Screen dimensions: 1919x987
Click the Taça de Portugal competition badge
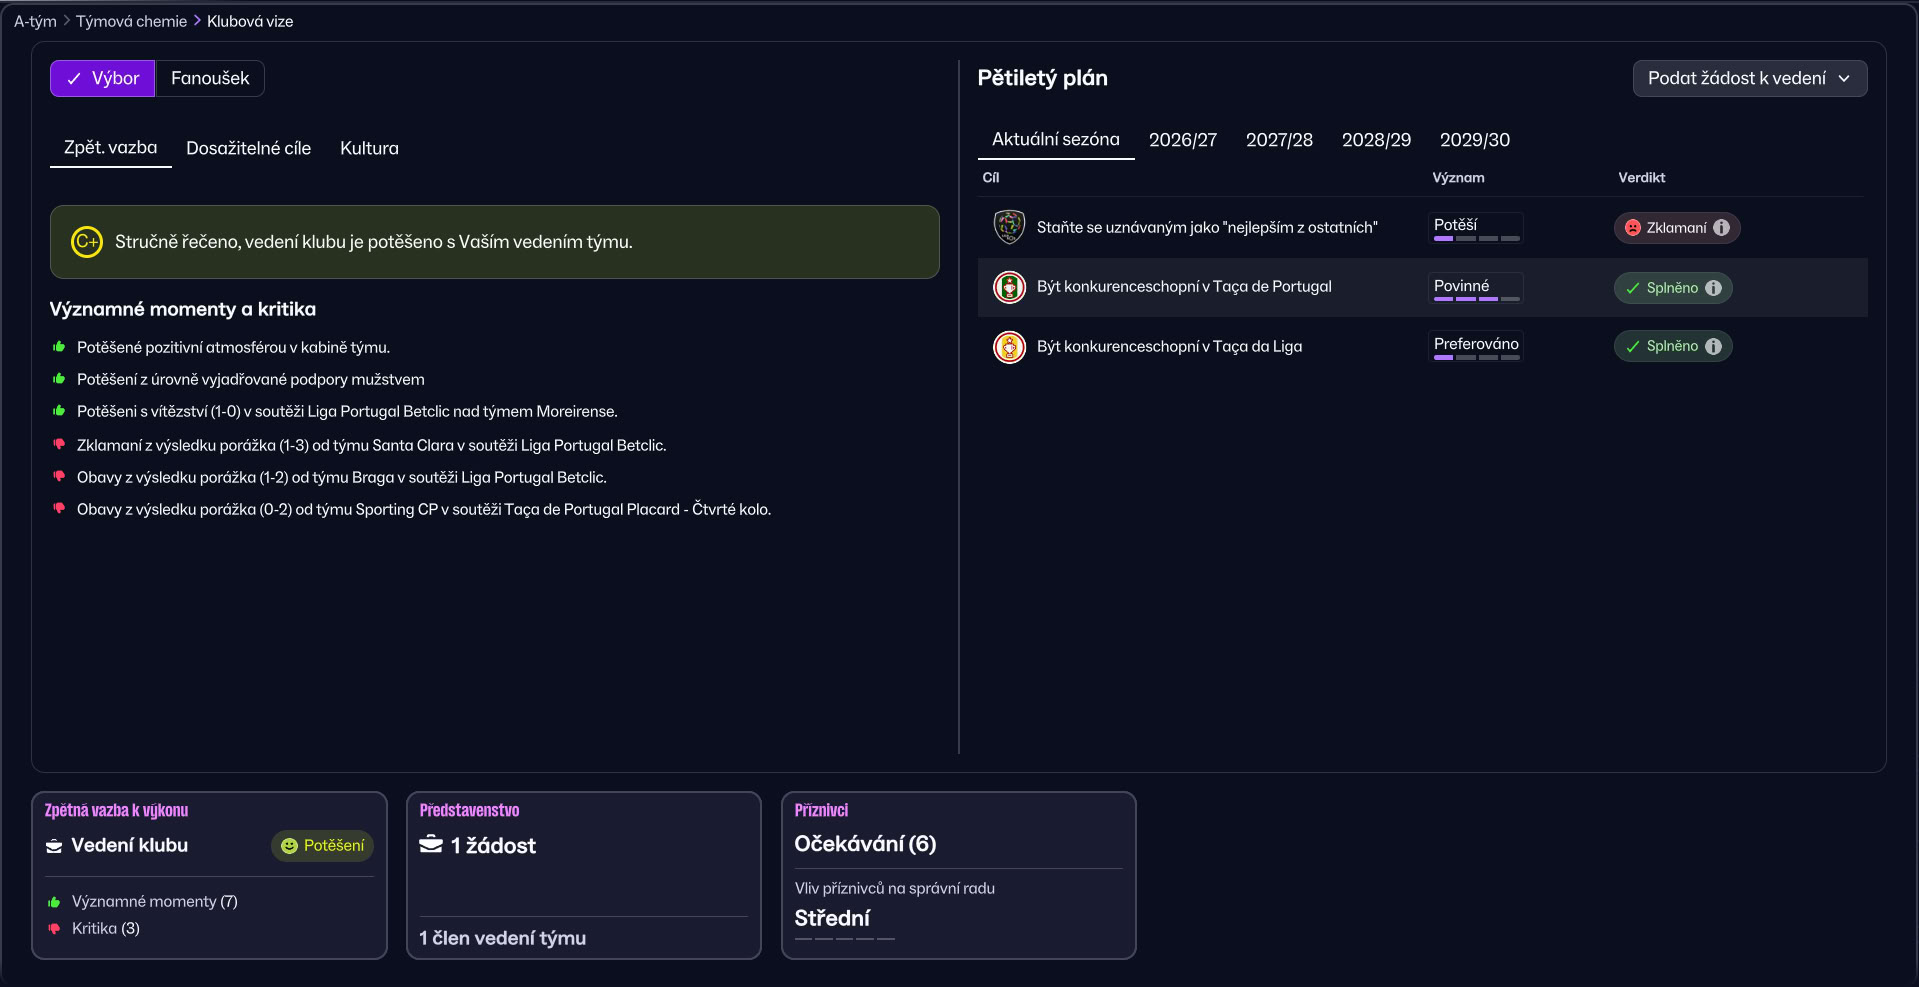1009,287
